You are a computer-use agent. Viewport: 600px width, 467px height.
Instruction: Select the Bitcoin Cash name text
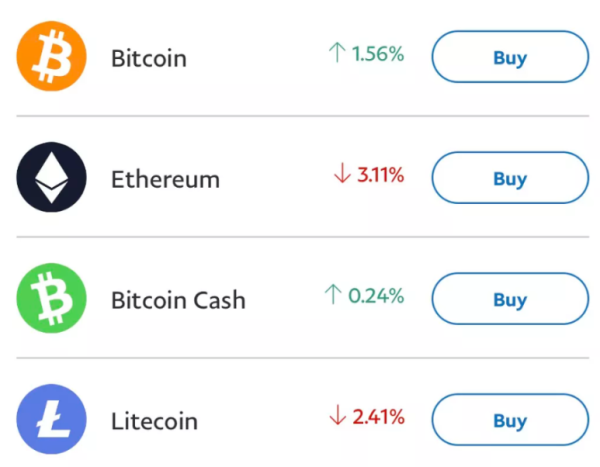click(178, 300)
